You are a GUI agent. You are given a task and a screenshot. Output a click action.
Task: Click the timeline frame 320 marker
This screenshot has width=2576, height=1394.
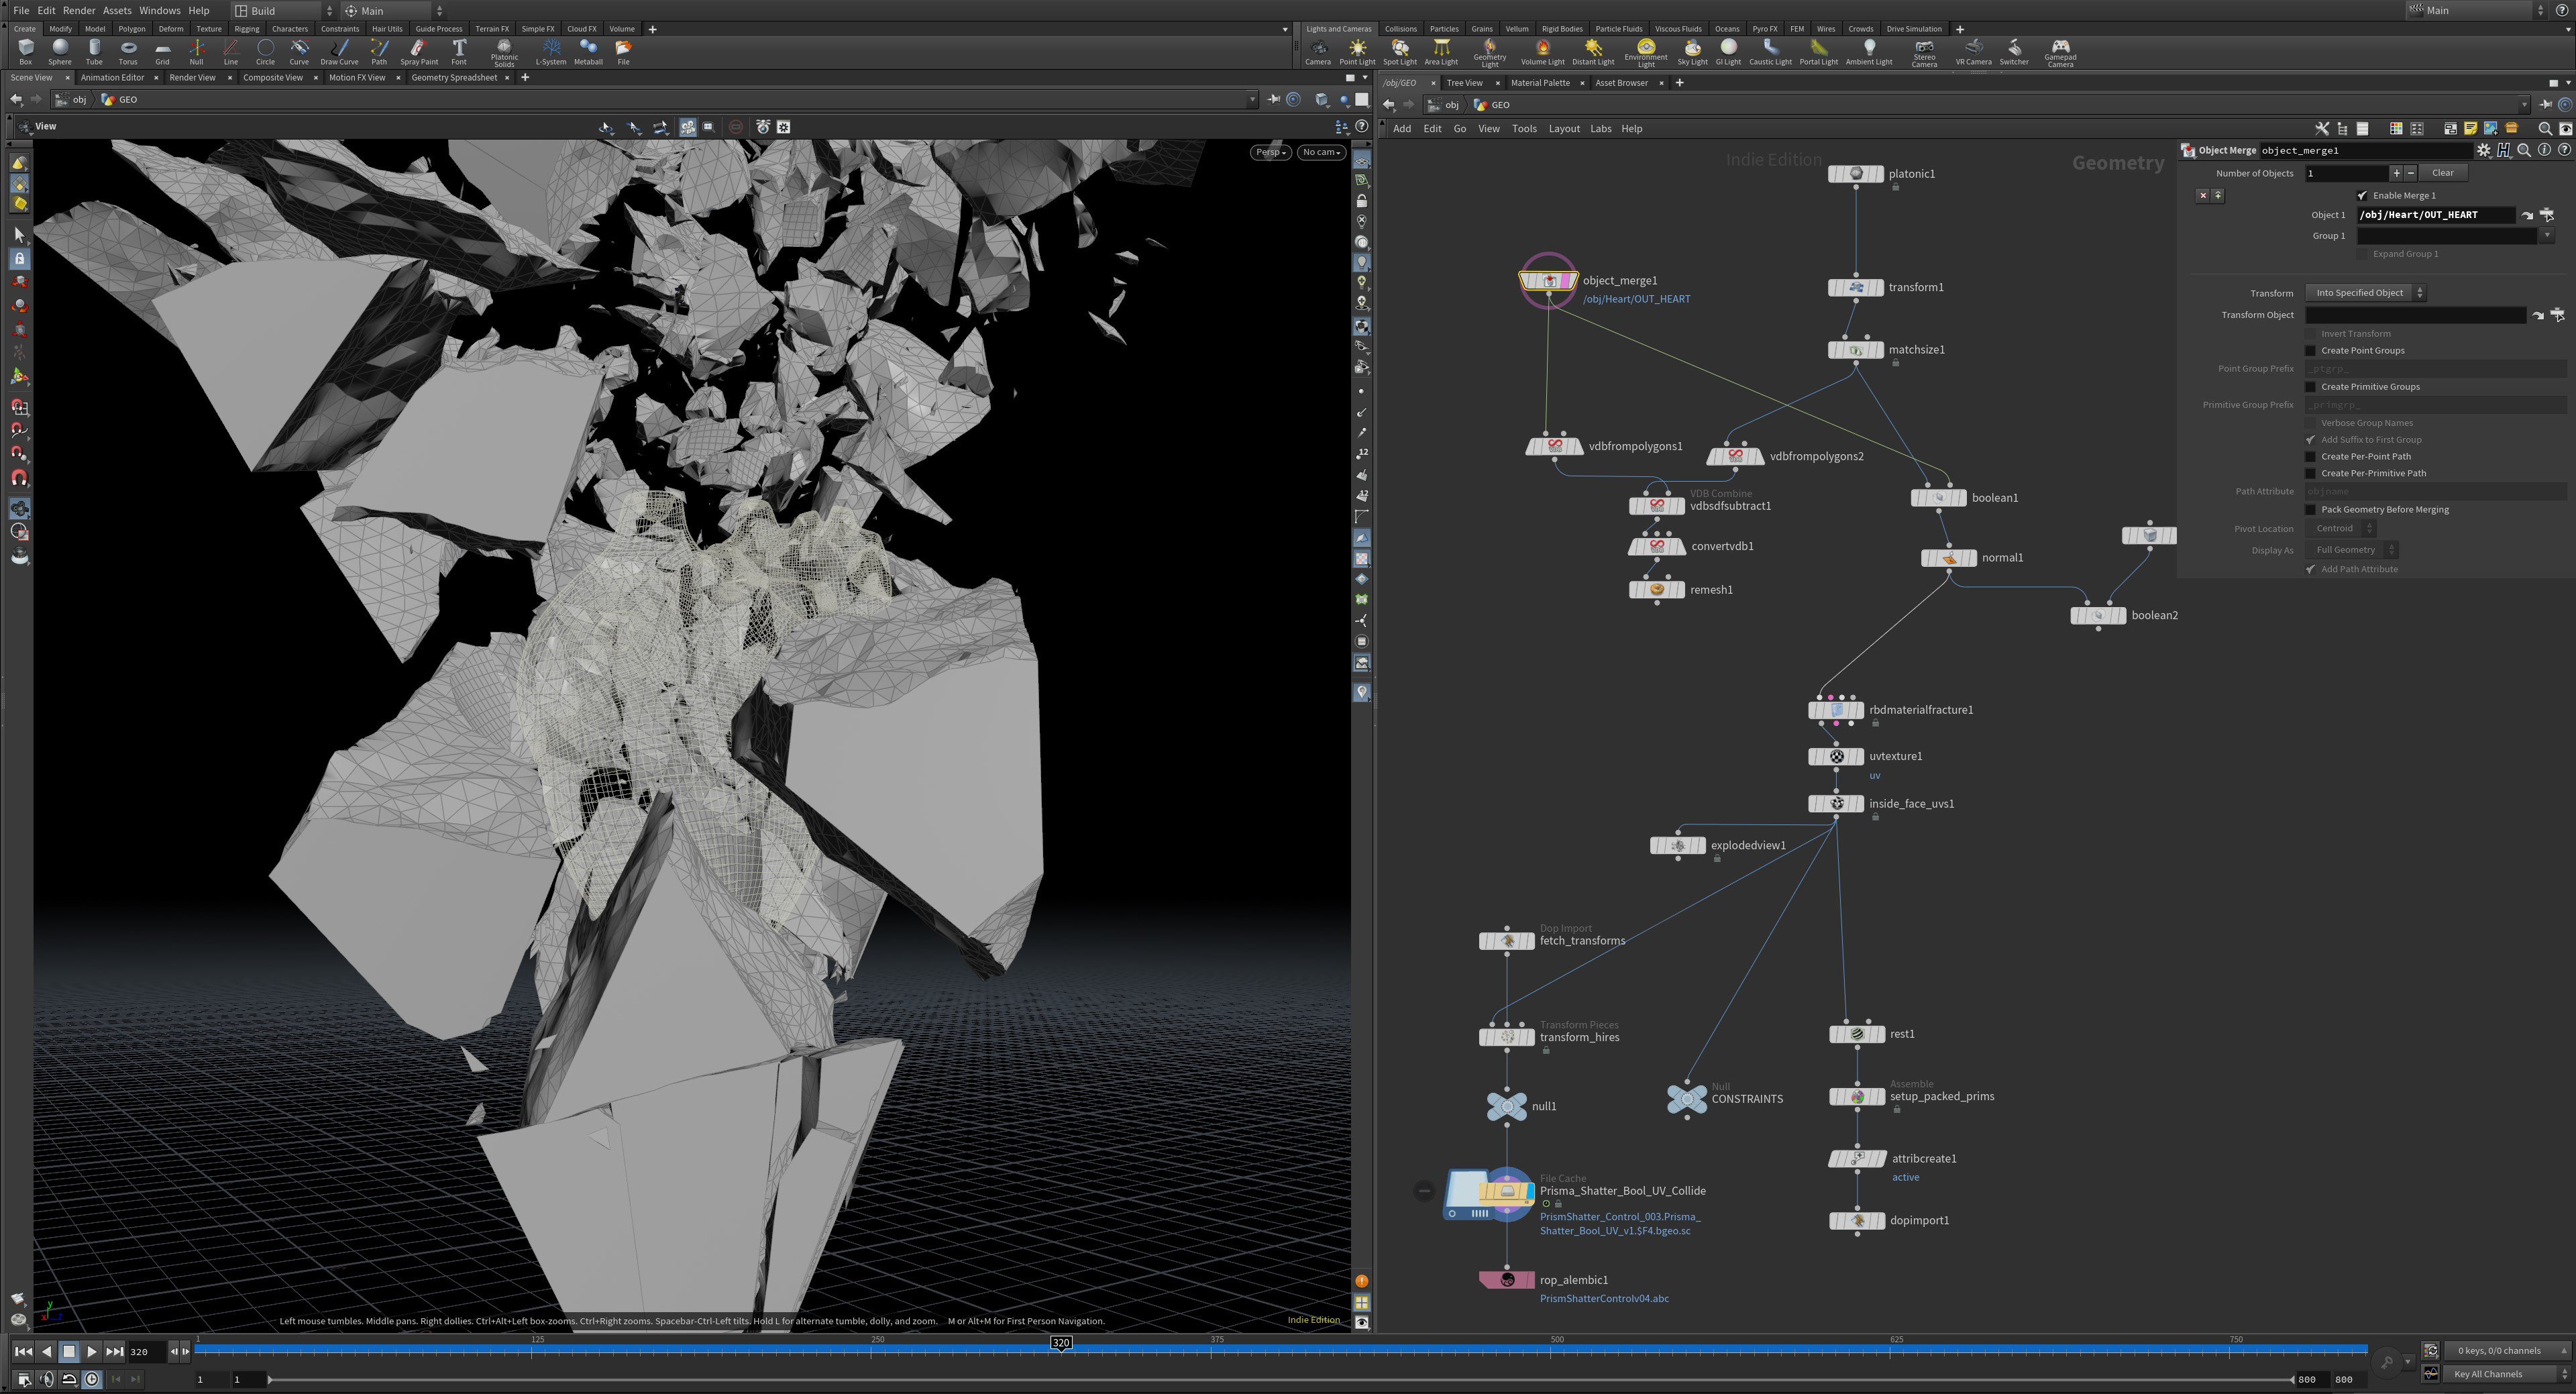[1061, 1343]
